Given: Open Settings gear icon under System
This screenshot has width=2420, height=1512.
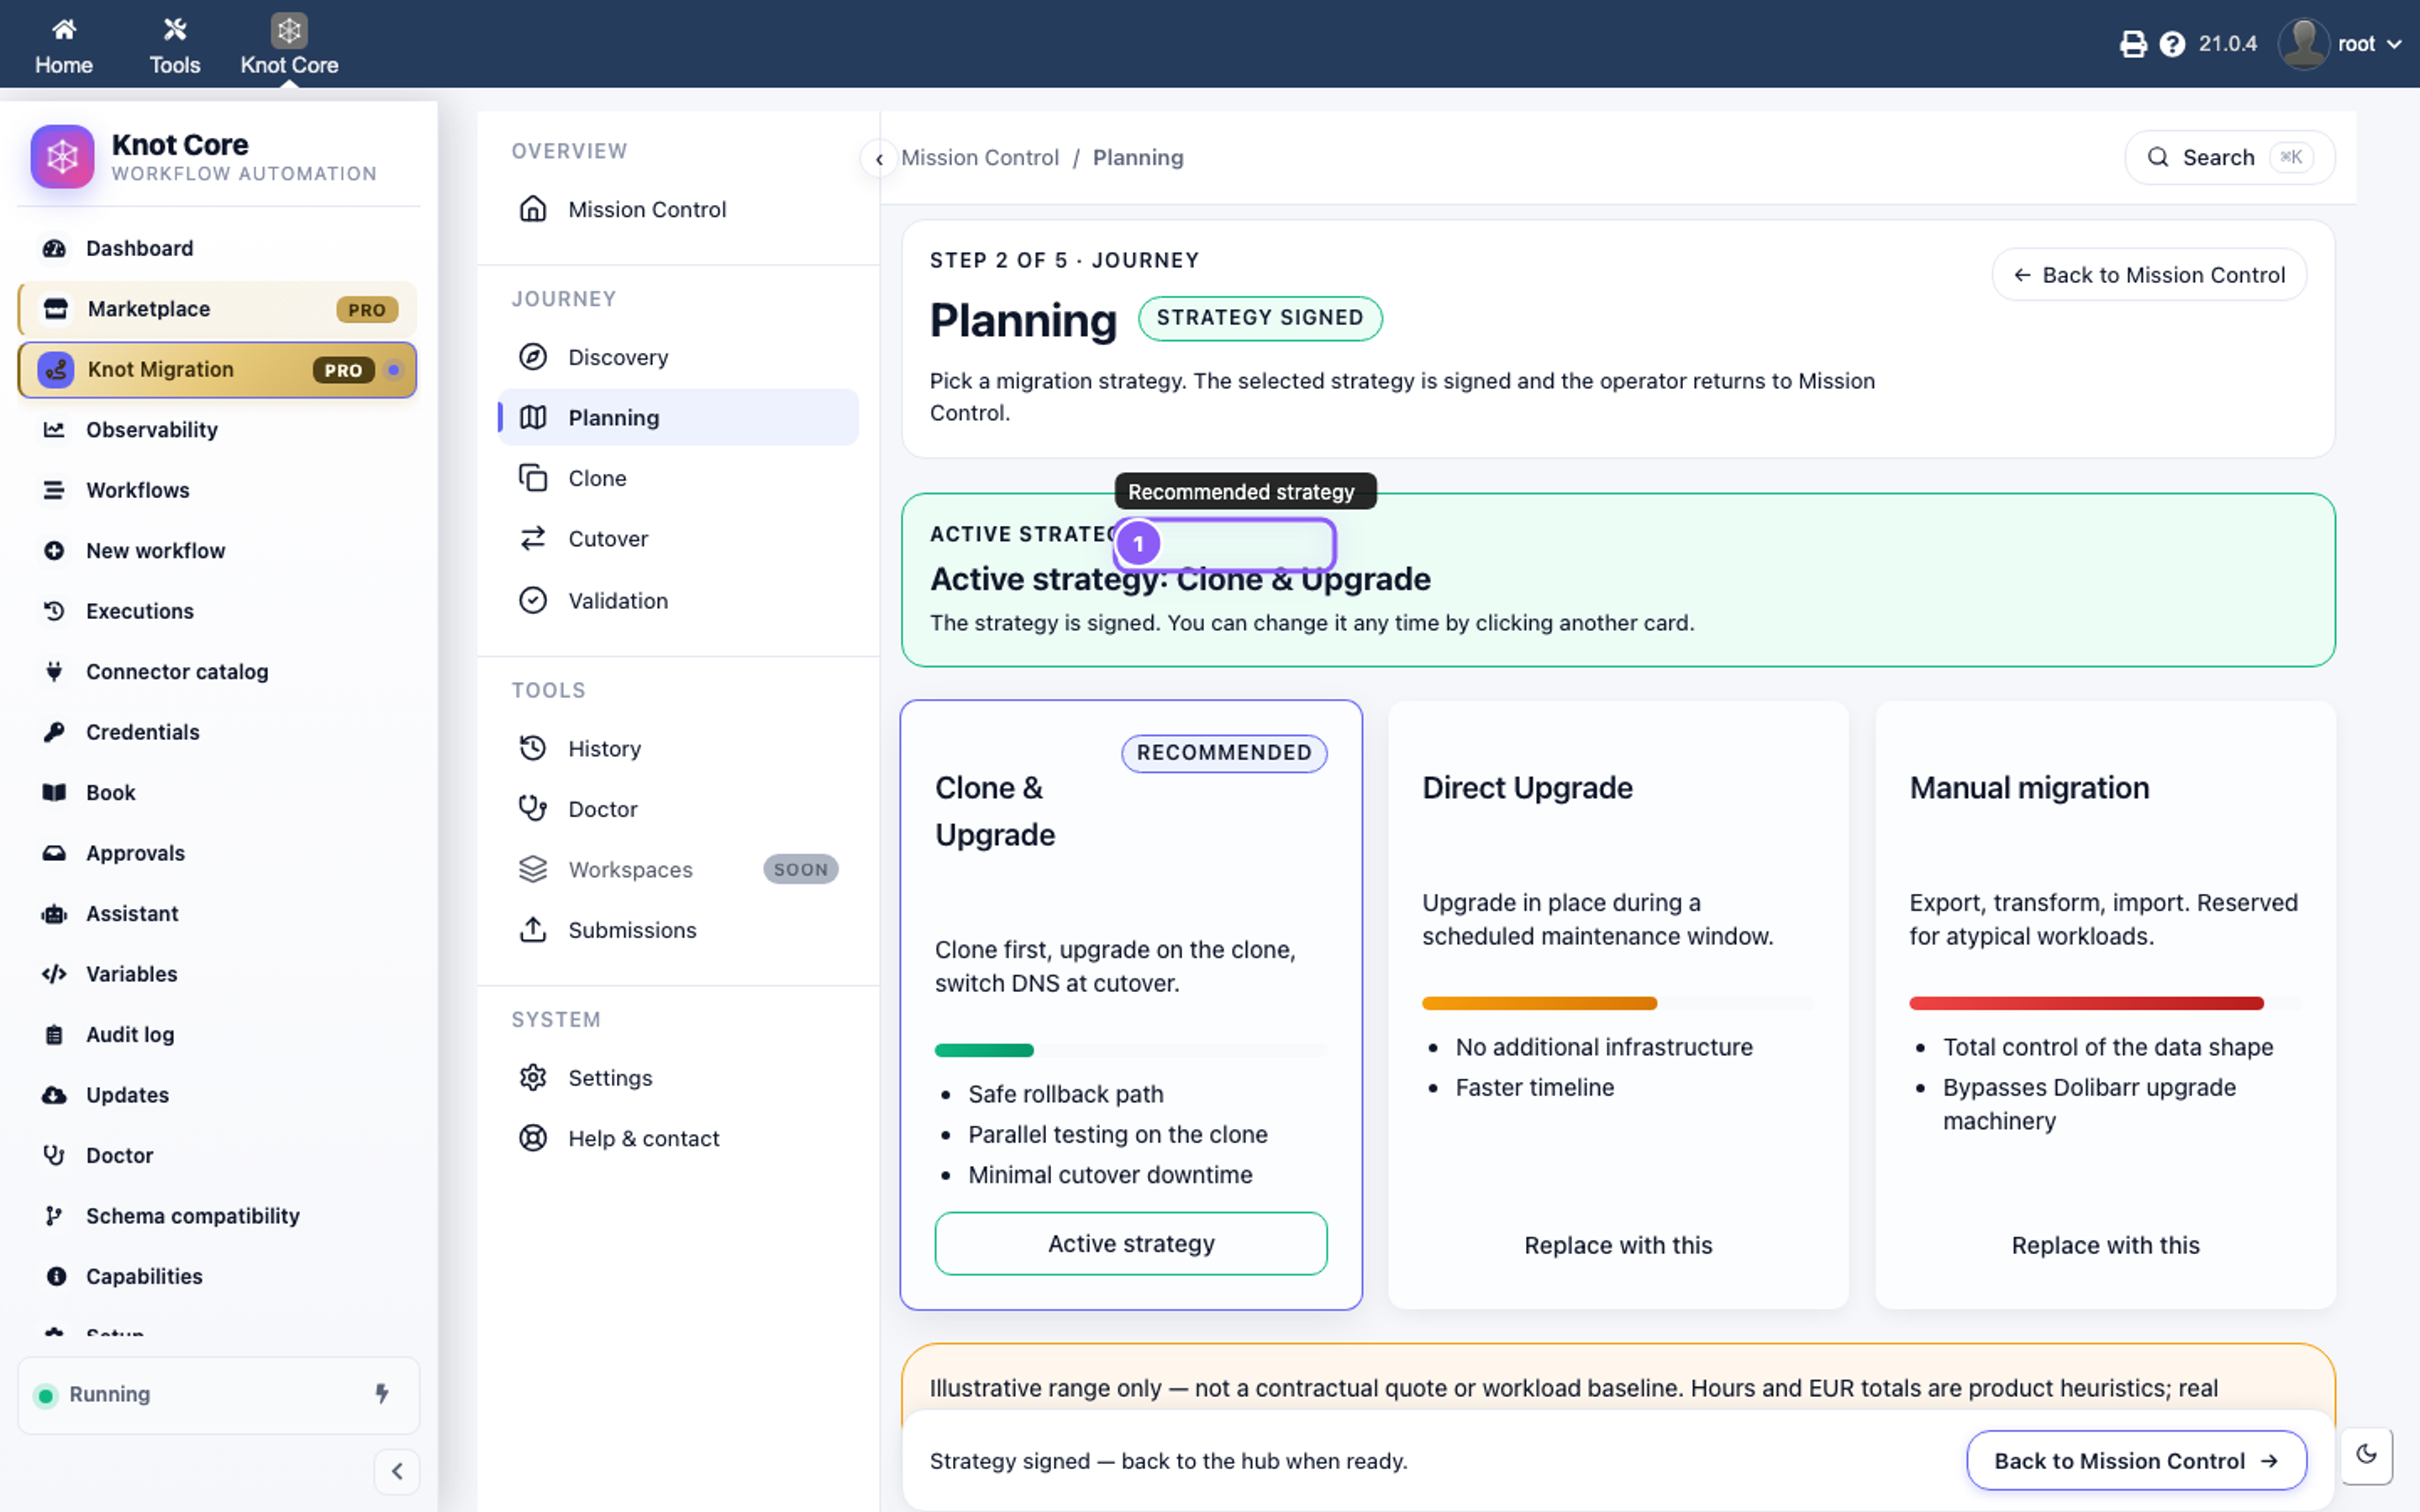Looking at the screenshot, I should pyautogui.click(x=533, y=1077).
